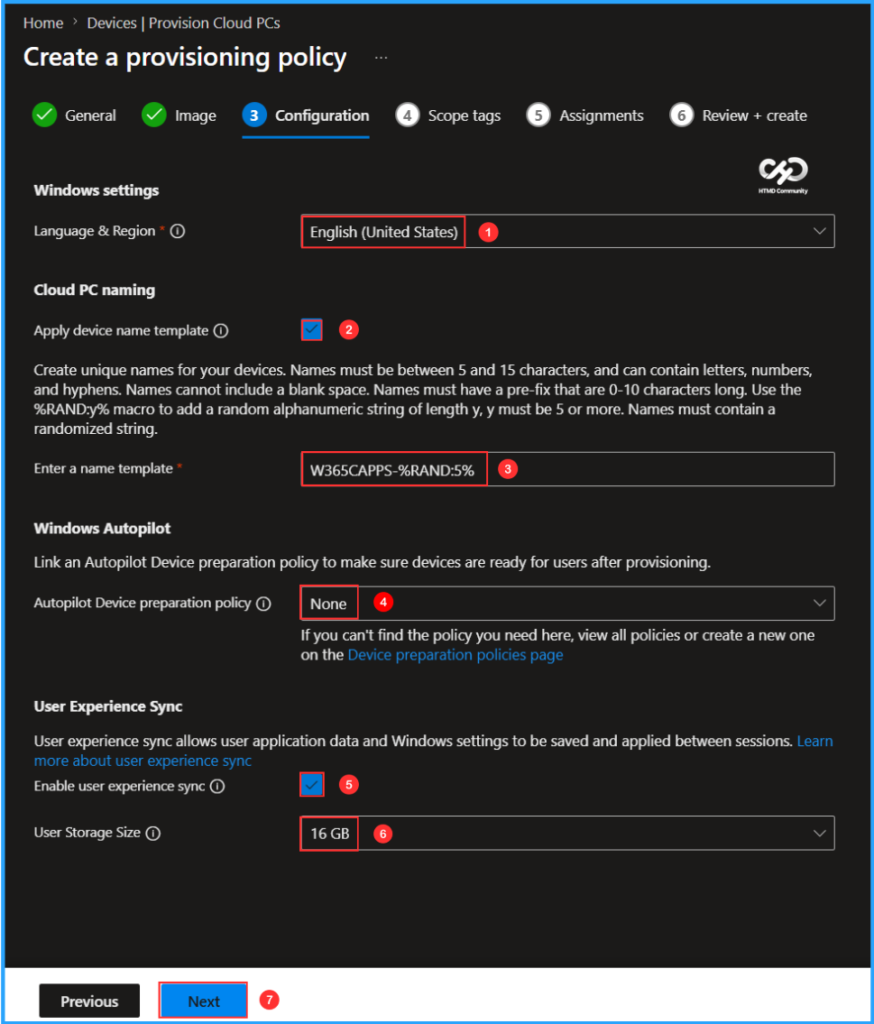
Task: Click the Cloud PC naming heading
Action: tap(95, 290)
